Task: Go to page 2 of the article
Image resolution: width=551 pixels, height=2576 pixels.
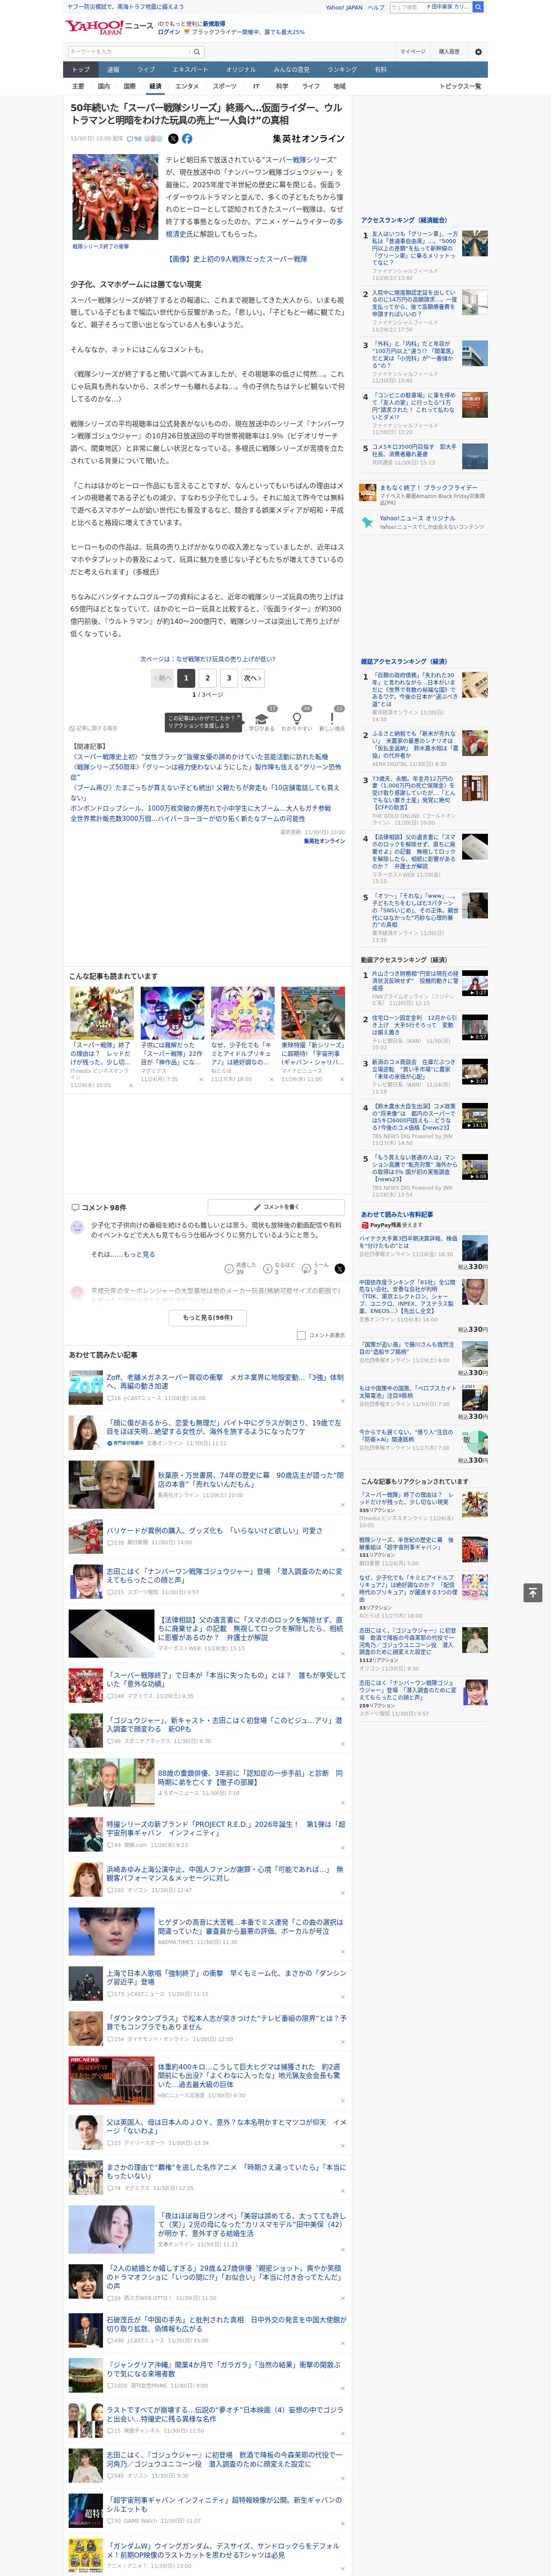Action: coord(207,678)
